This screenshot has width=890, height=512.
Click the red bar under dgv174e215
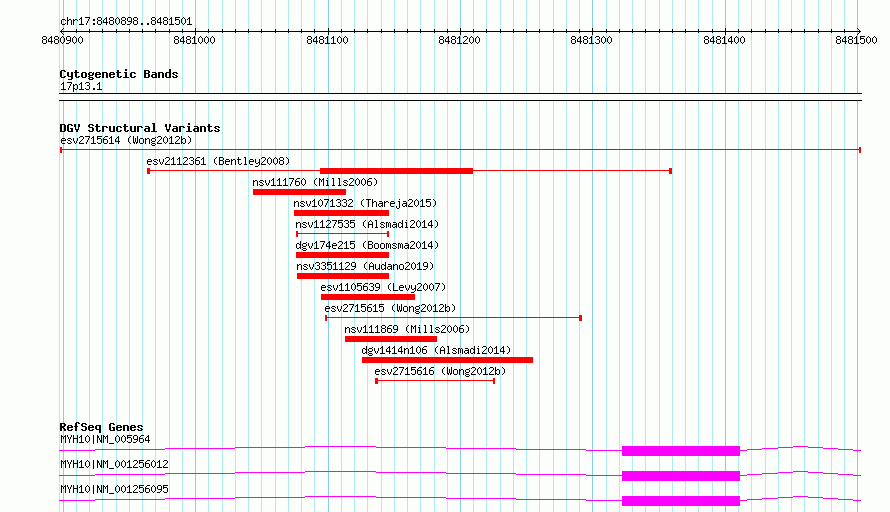tap(342, 255)
